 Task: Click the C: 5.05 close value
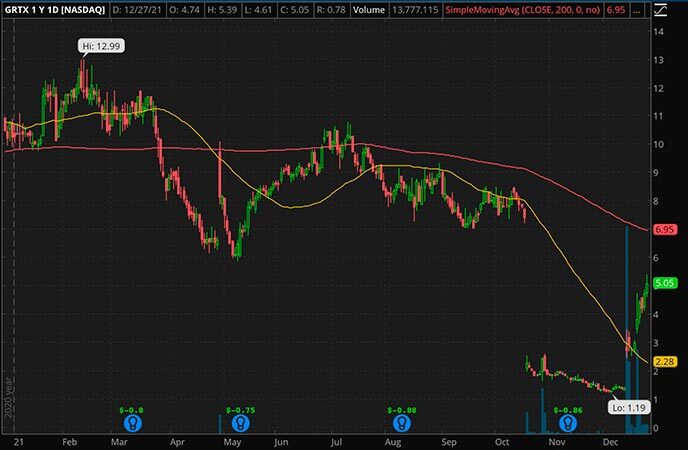294,10
